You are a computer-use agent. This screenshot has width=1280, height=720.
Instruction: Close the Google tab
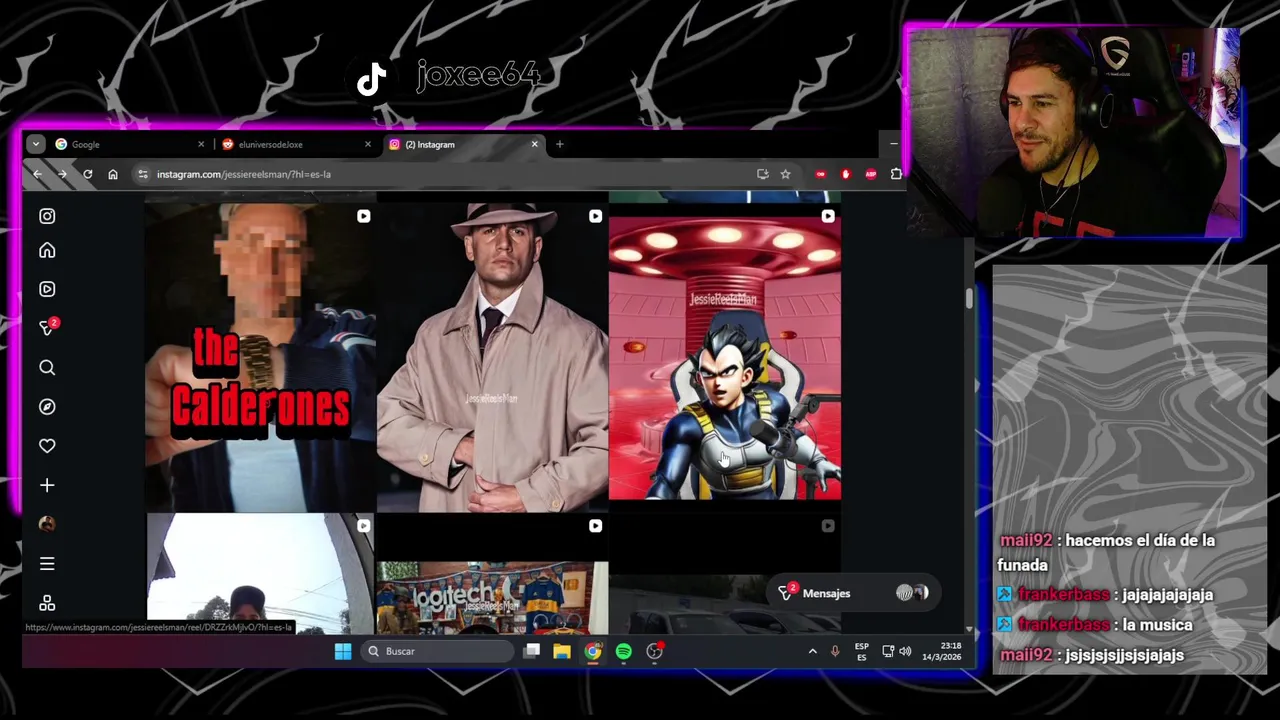pyautogui.click(x=201, y=144)
